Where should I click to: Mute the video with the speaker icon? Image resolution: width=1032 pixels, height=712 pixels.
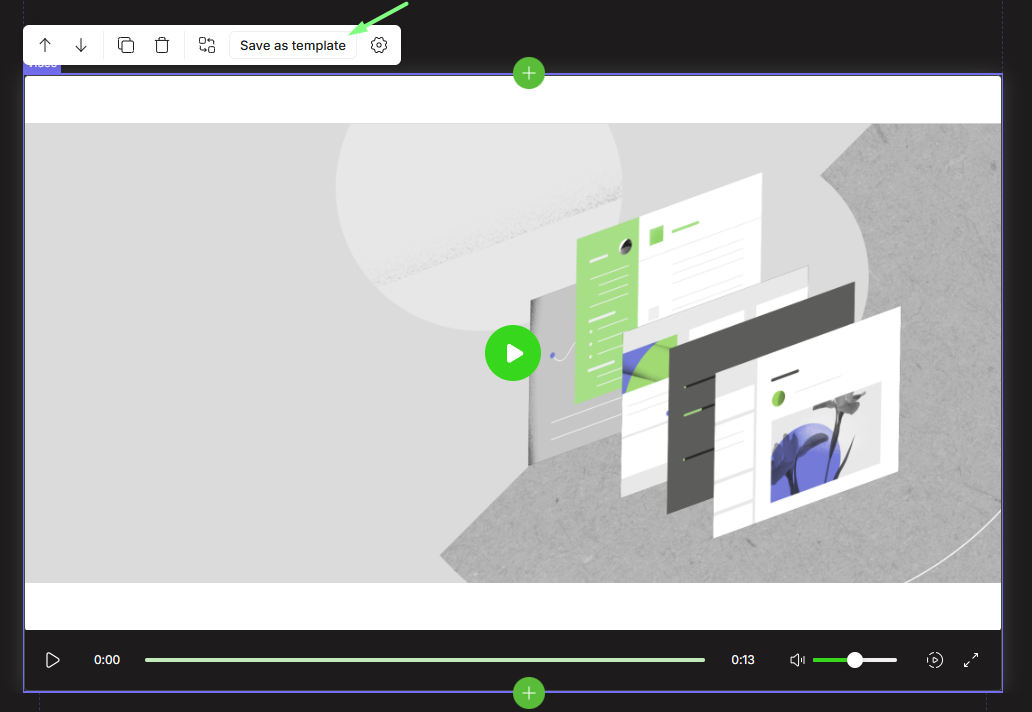click(797, 660)
